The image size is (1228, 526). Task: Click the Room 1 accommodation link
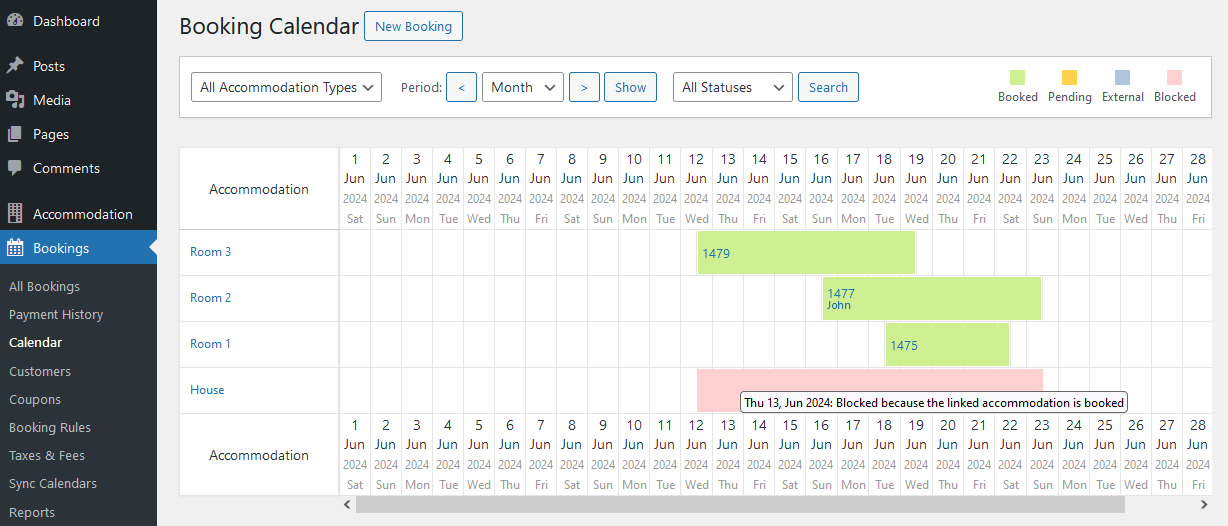[210, 344]
